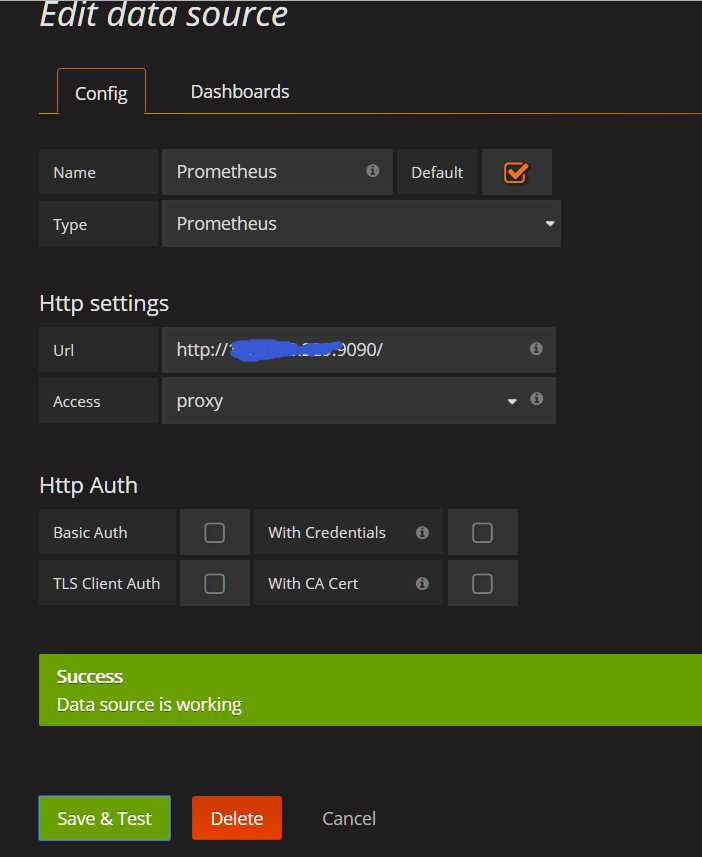Show info icon next to With Credentials

(422, 532)
